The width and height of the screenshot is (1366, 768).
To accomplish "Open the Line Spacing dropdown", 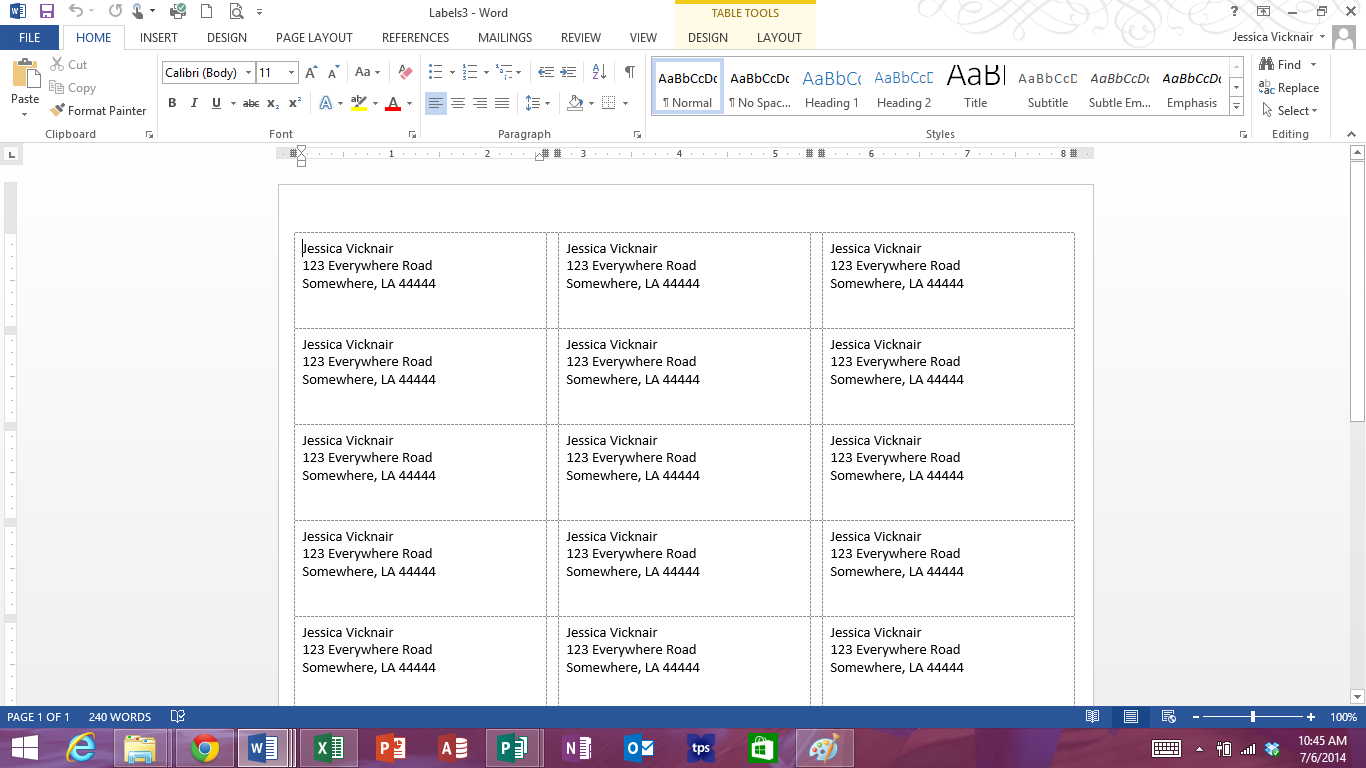I will tap(536, 103).
